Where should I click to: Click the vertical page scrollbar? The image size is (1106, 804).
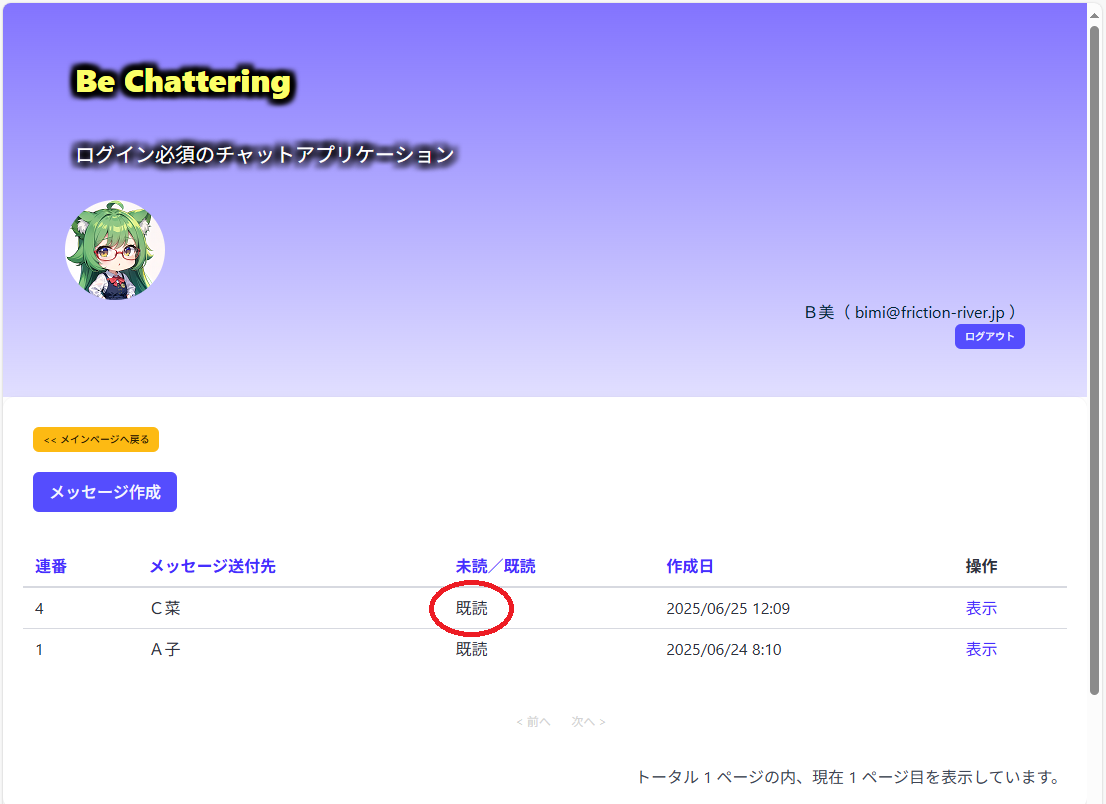pyautogui.click(x=1095, y=360)
